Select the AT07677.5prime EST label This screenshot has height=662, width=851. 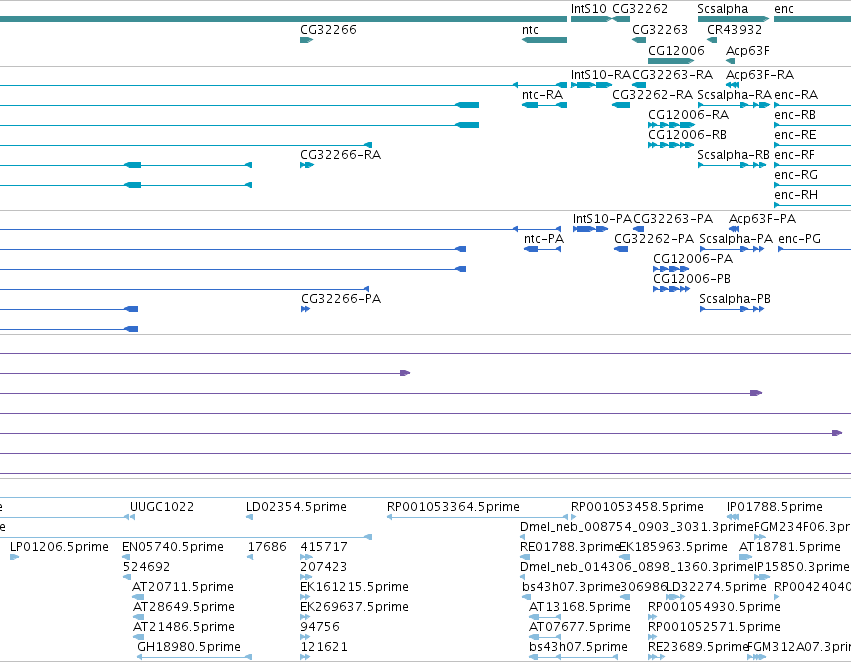pos(580,628)
